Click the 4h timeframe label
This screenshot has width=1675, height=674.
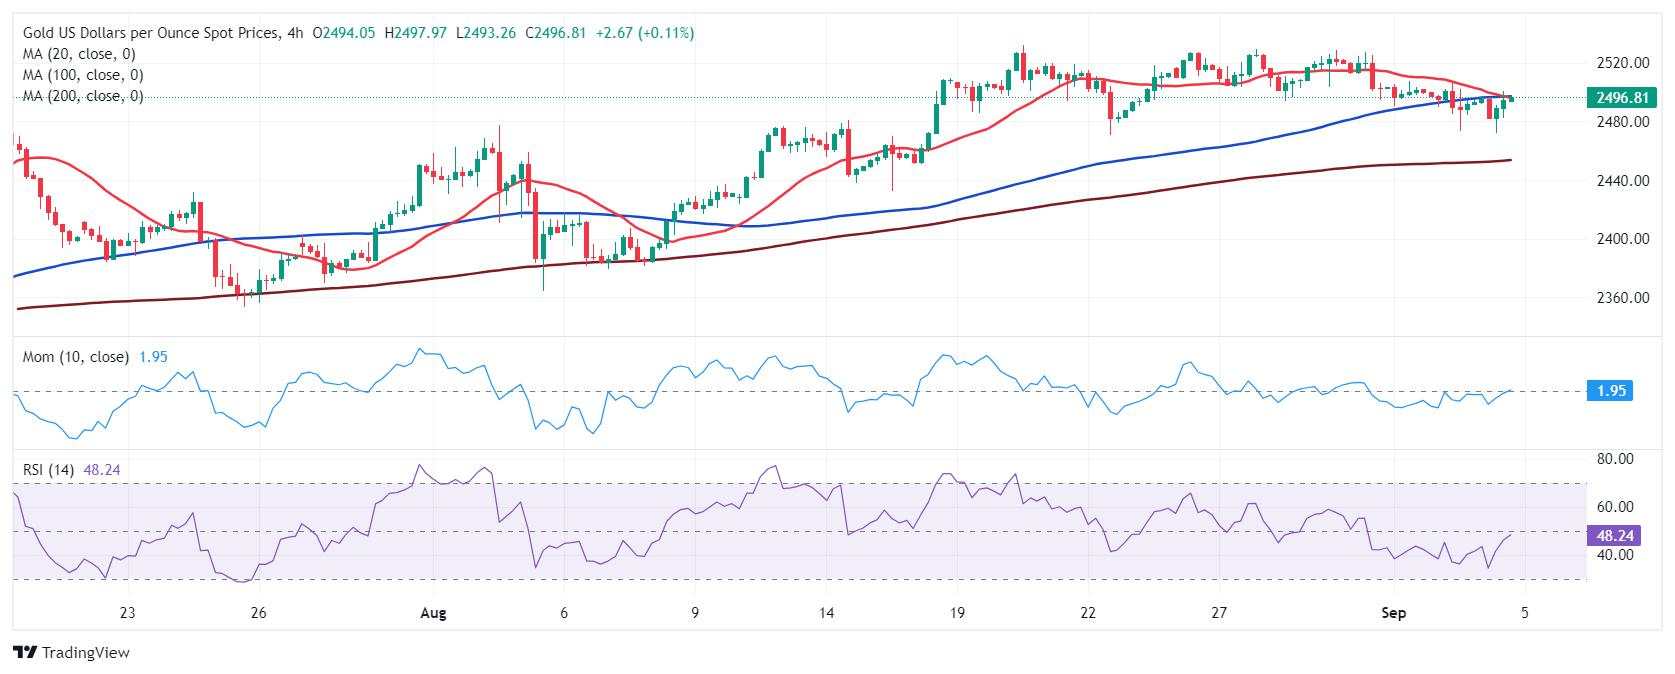tap(294, 33)
